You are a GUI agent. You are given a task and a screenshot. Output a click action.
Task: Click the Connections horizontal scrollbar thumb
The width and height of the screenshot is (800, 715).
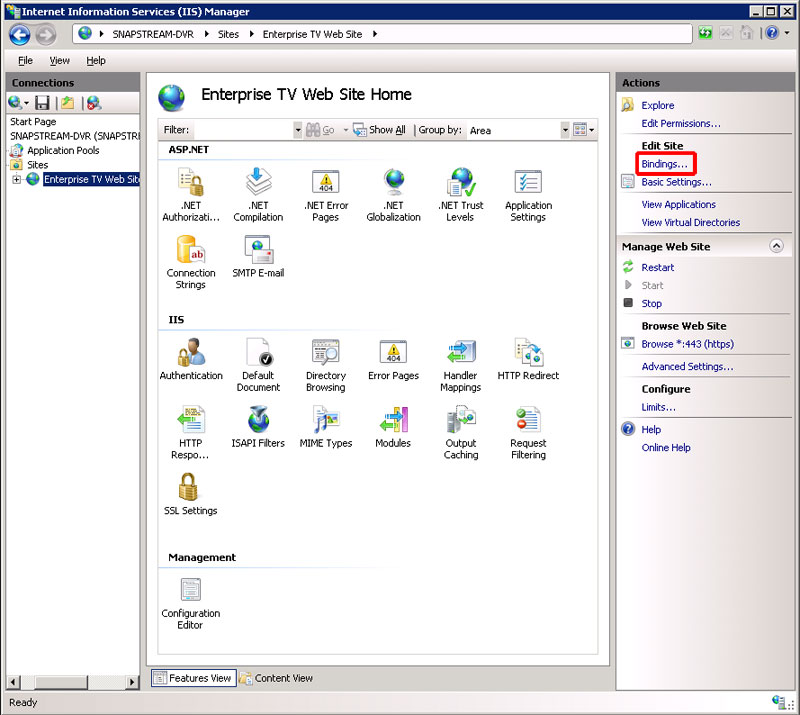point(61,682)
